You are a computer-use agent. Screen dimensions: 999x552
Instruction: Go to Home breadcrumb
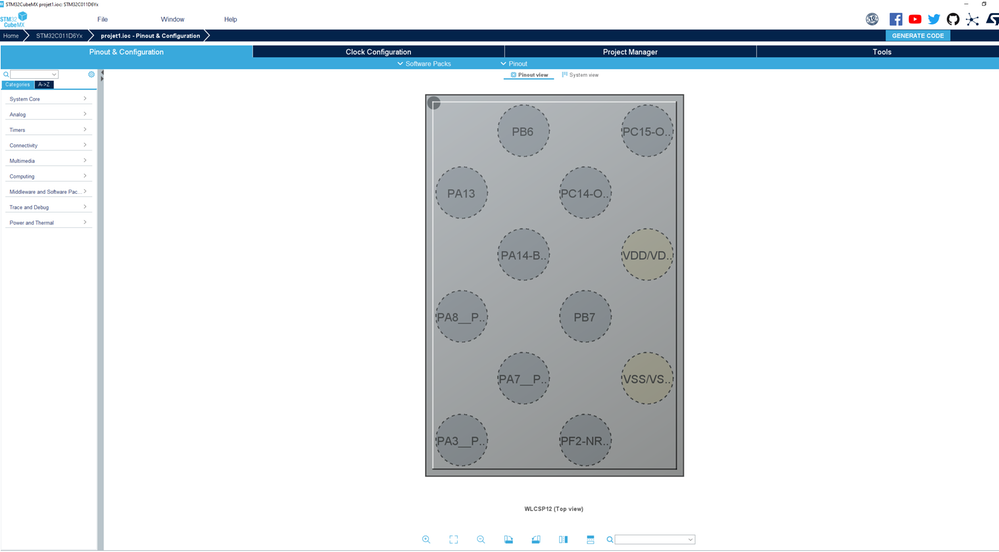tap(11, 36)
